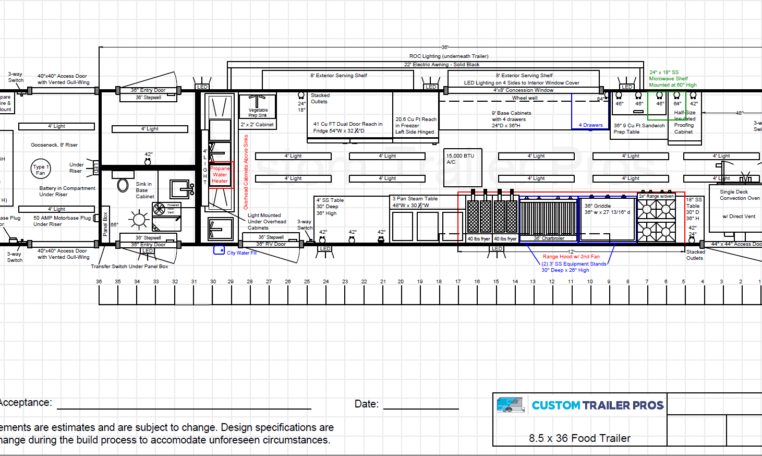Click the 15,000 BTU A/C unit box
The height and width of the screenshot is (456, 762).
463,168
